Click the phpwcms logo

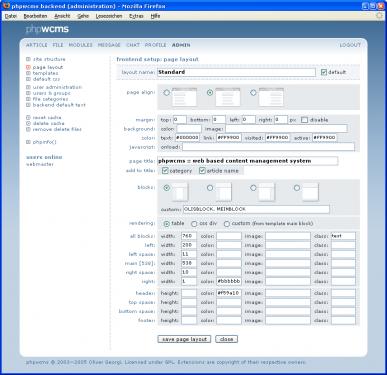point(47,29)
